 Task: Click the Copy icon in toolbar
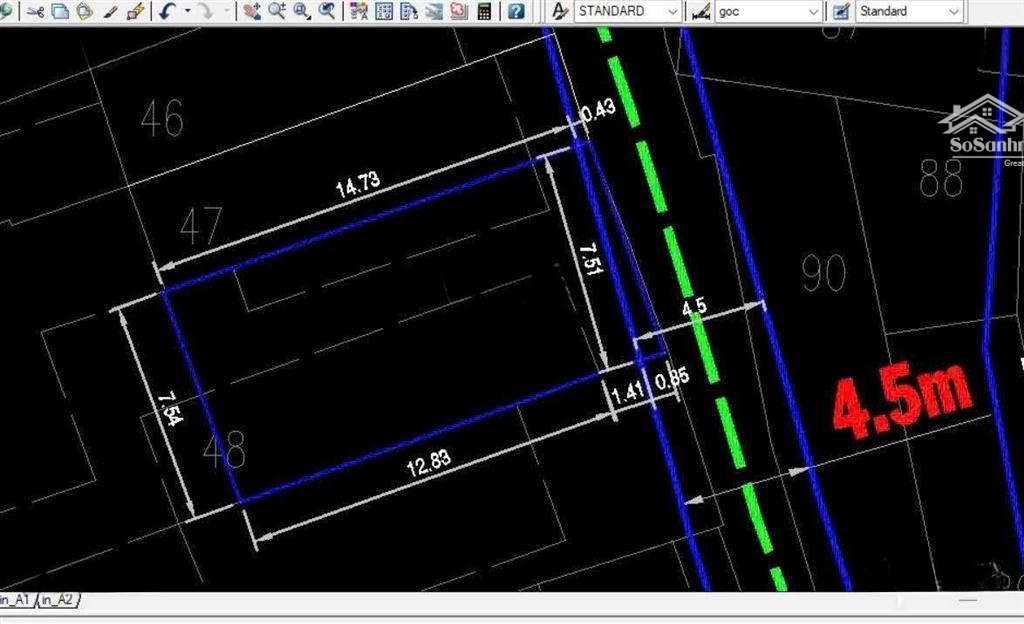coord(60,11)
